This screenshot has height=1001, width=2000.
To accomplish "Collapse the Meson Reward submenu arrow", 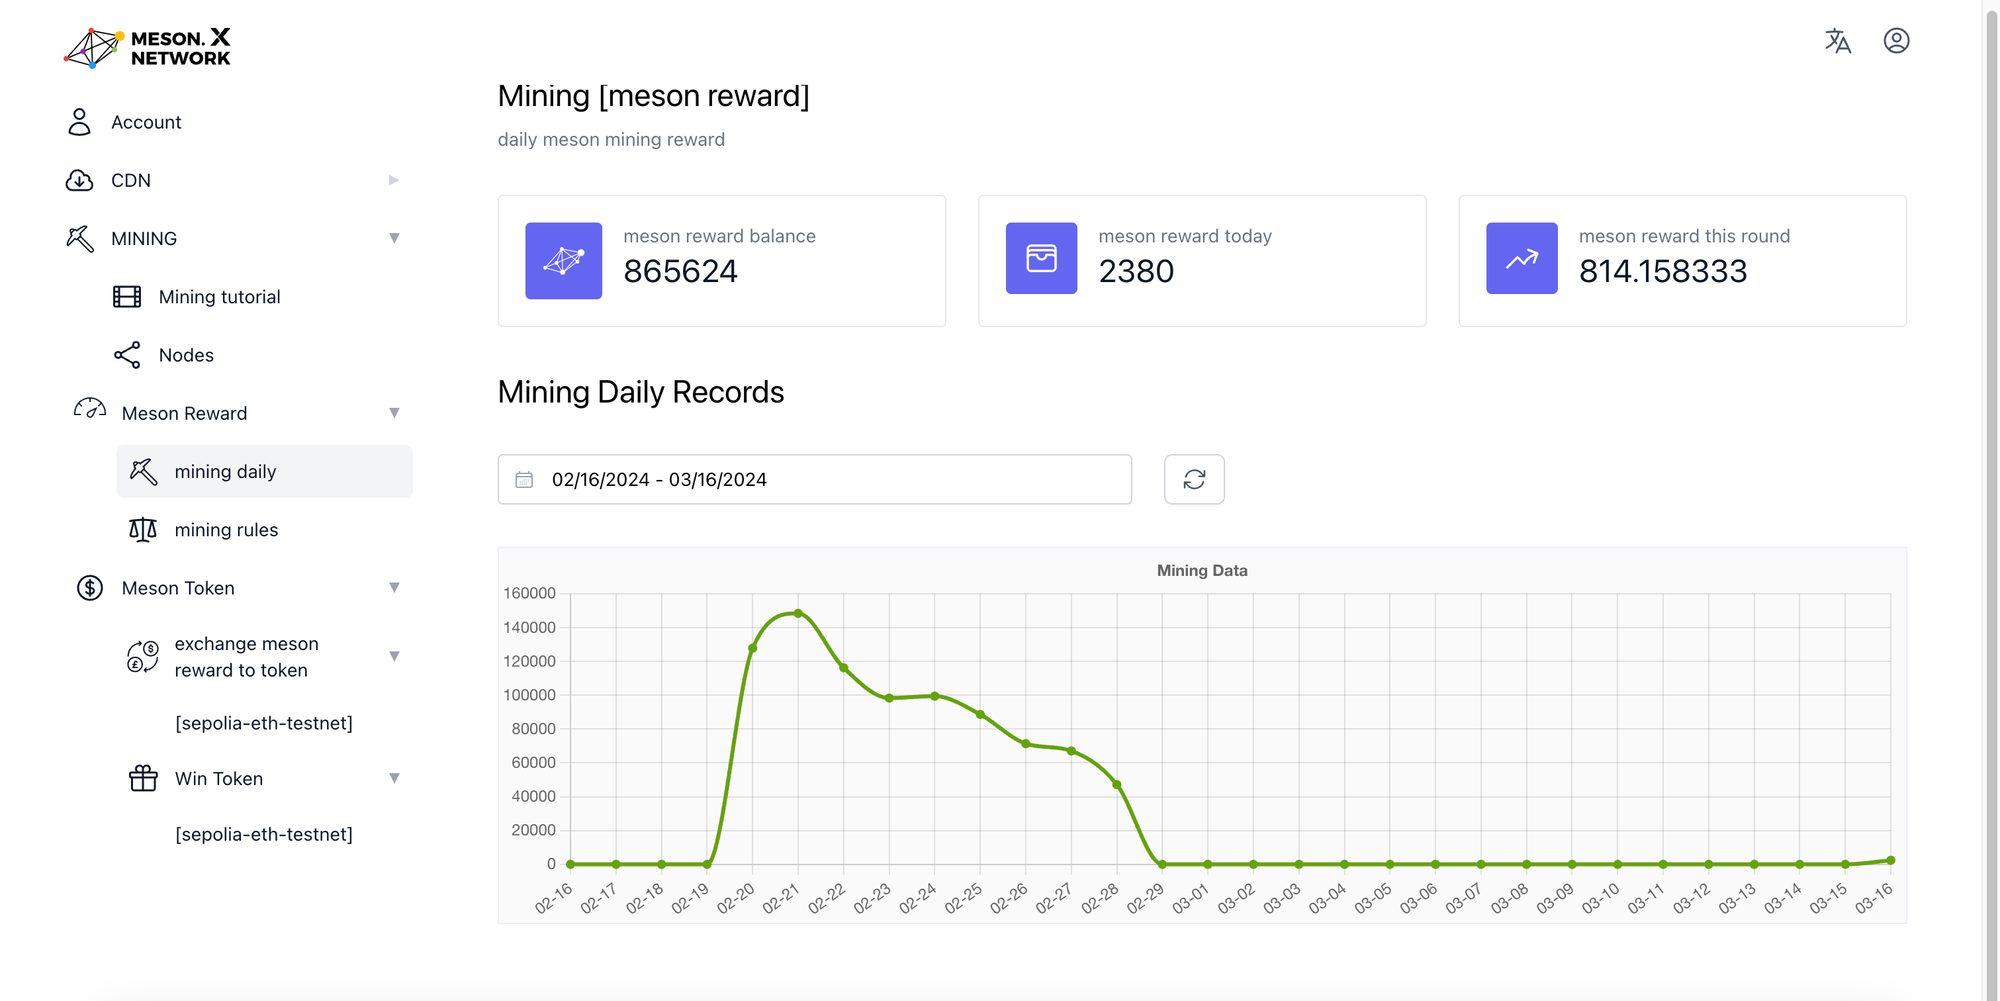I will [394, 413].
